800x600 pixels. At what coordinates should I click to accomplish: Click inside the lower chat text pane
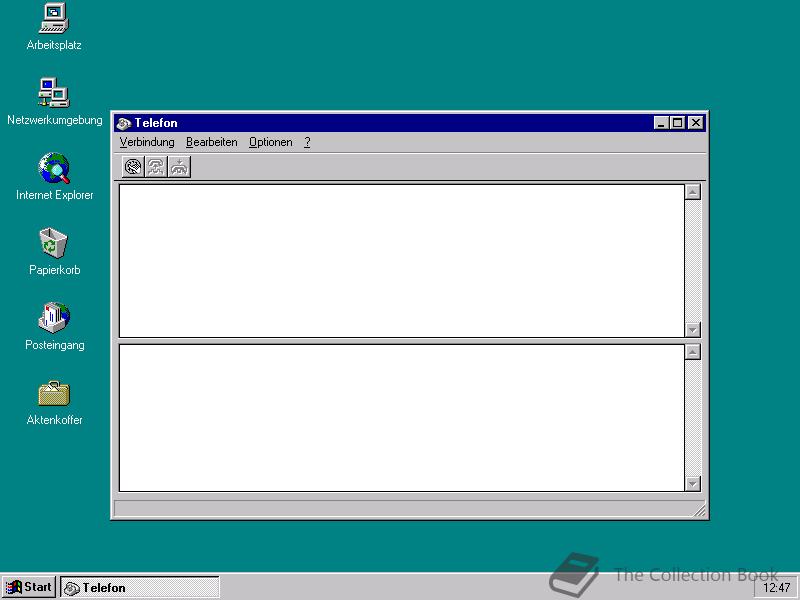[x=402, y=418]
